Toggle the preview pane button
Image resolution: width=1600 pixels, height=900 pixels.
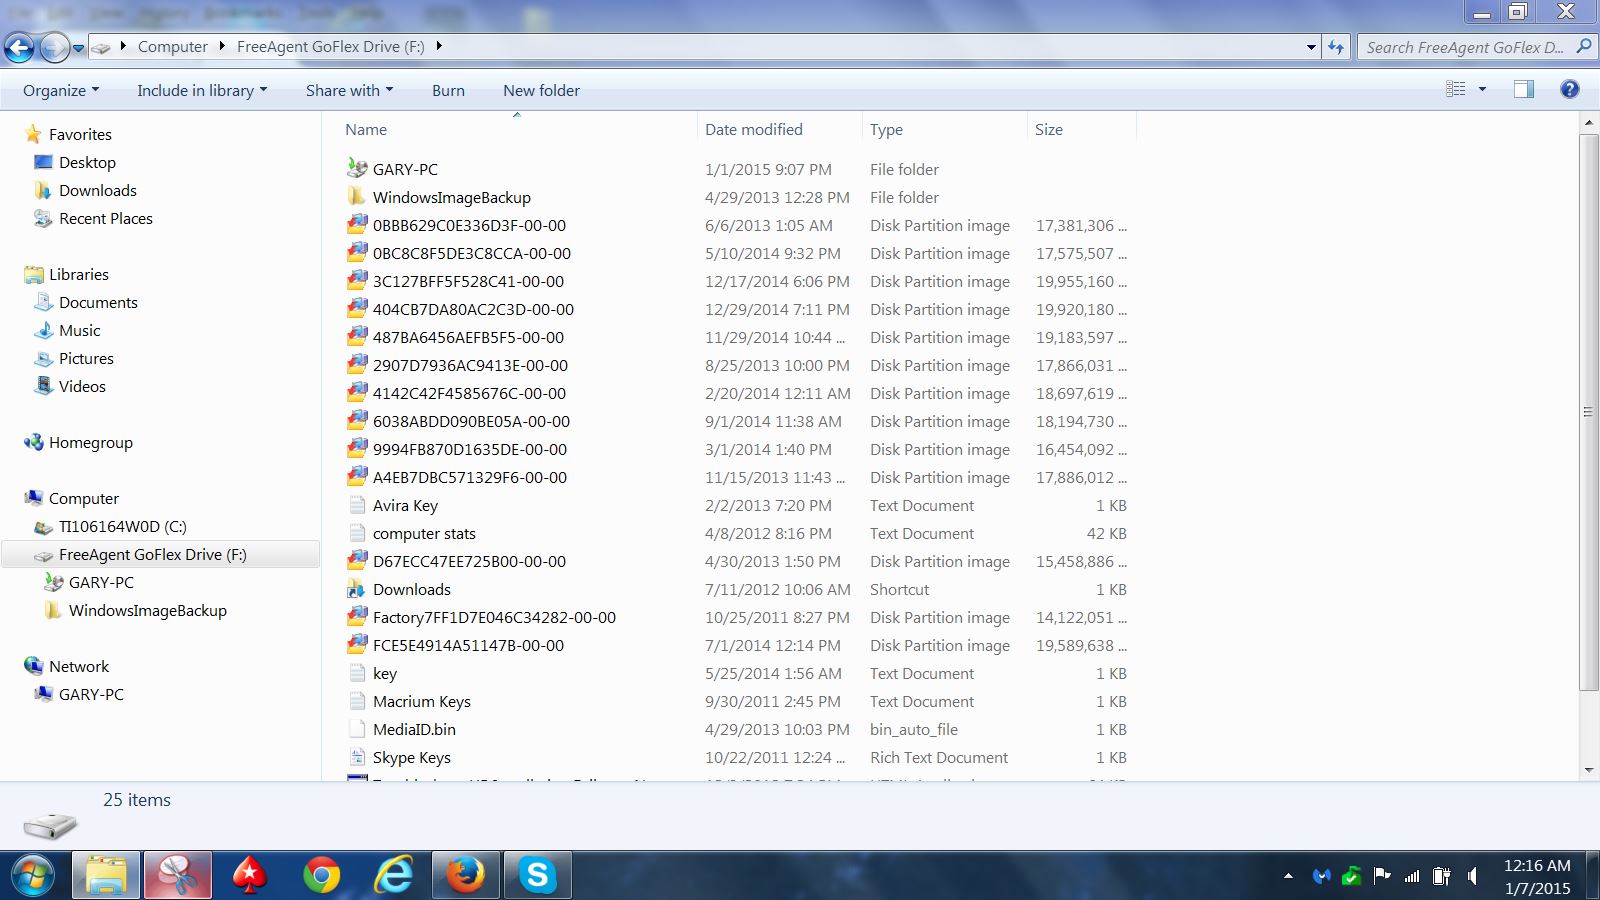pos(1524,89)
